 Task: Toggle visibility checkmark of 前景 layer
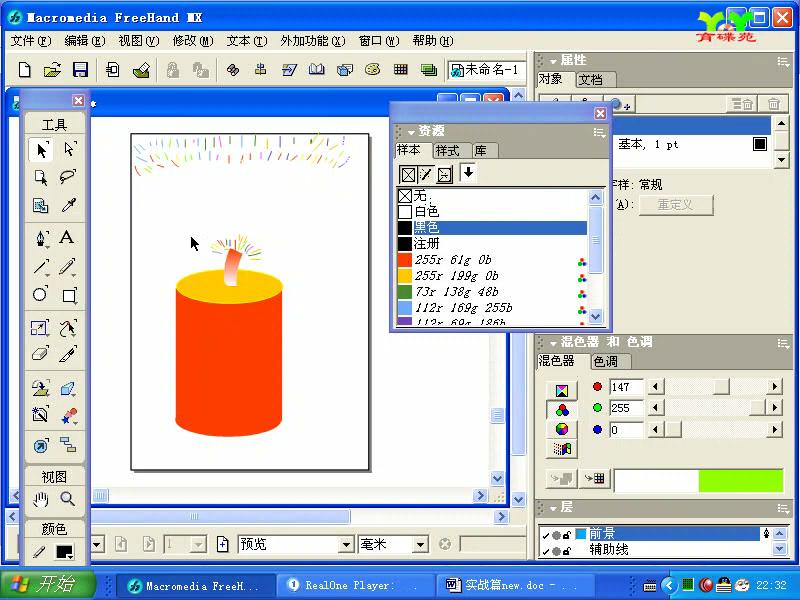(x=545, y=535)
